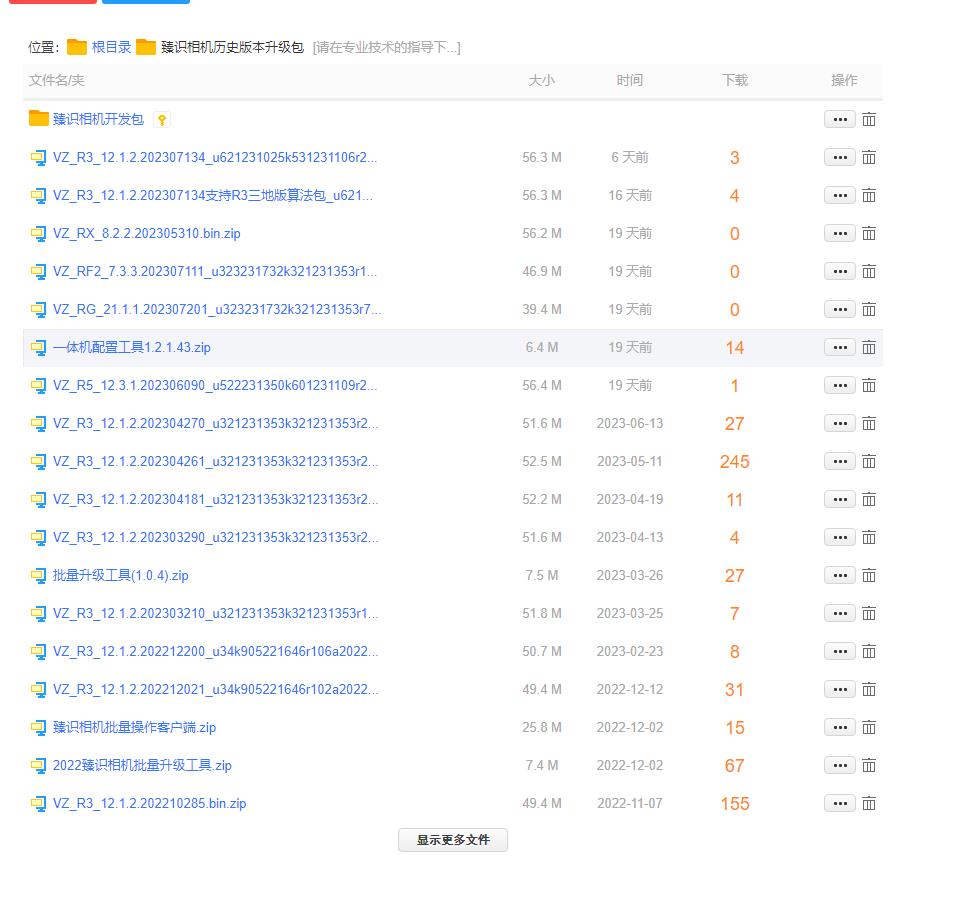Click the 根目录 folder icon in breadcrumb

tap(77, 47)
